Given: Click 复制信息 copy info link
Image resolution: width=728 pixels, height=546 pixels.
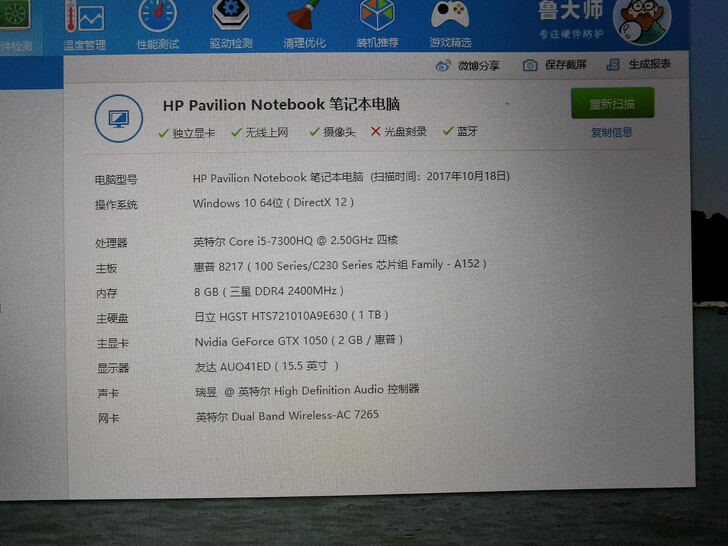Looking at the screenshot, I should 611,132.
